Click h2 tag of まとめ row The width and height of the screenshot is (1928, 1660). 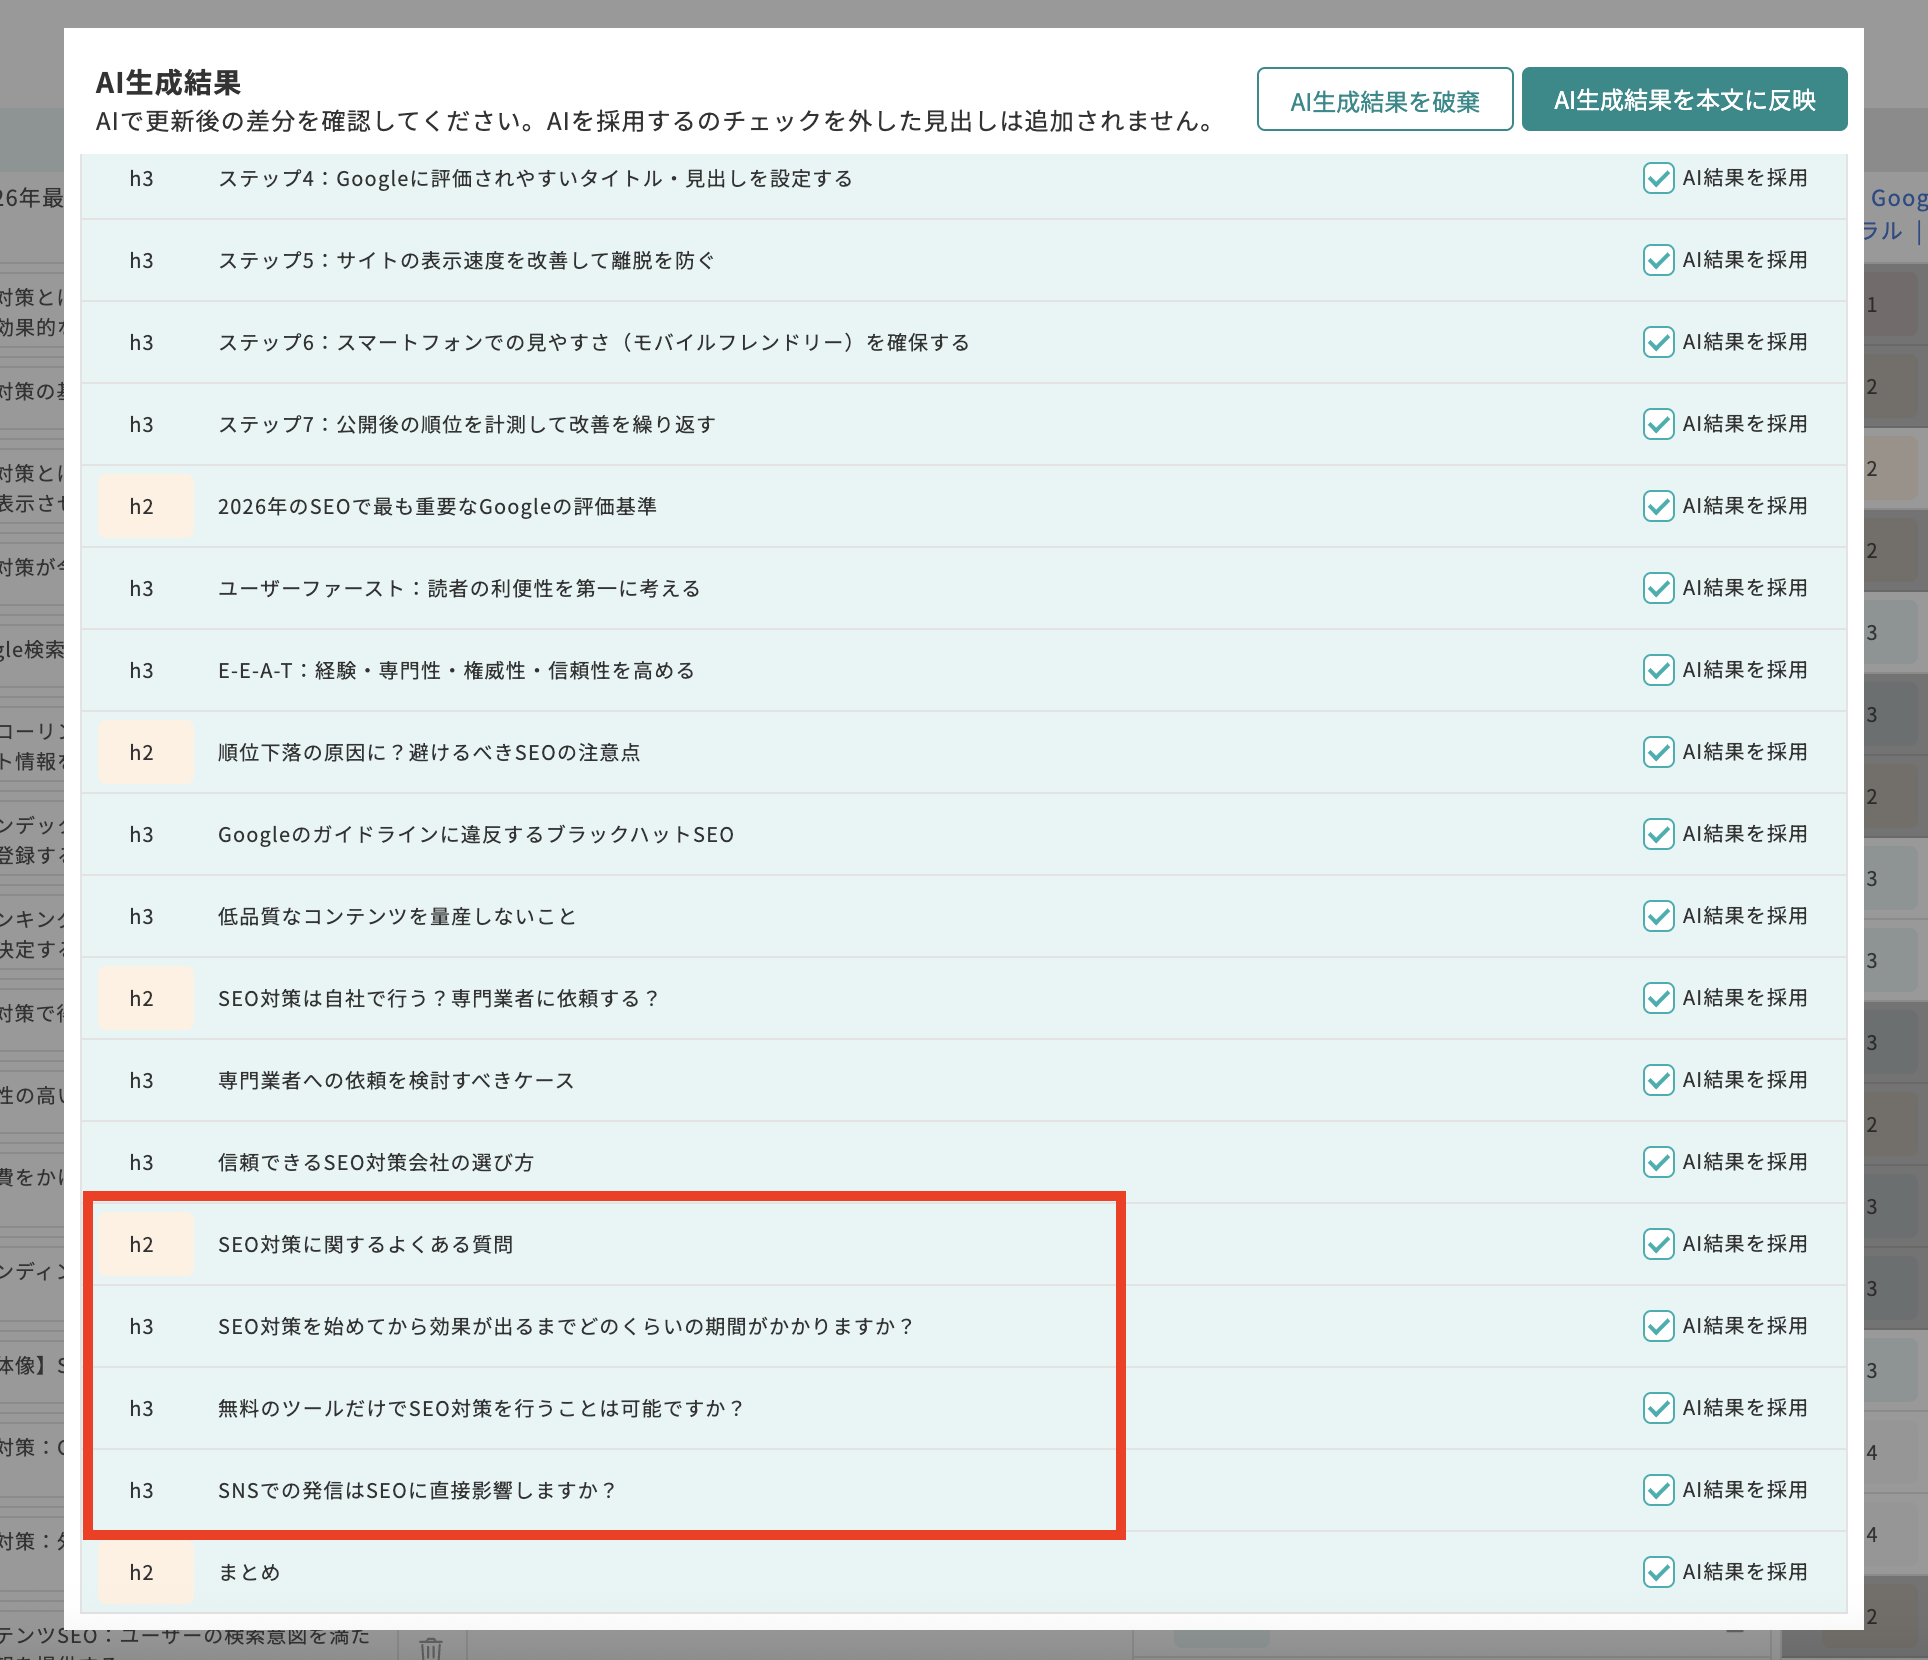(x=144, y=1573)
